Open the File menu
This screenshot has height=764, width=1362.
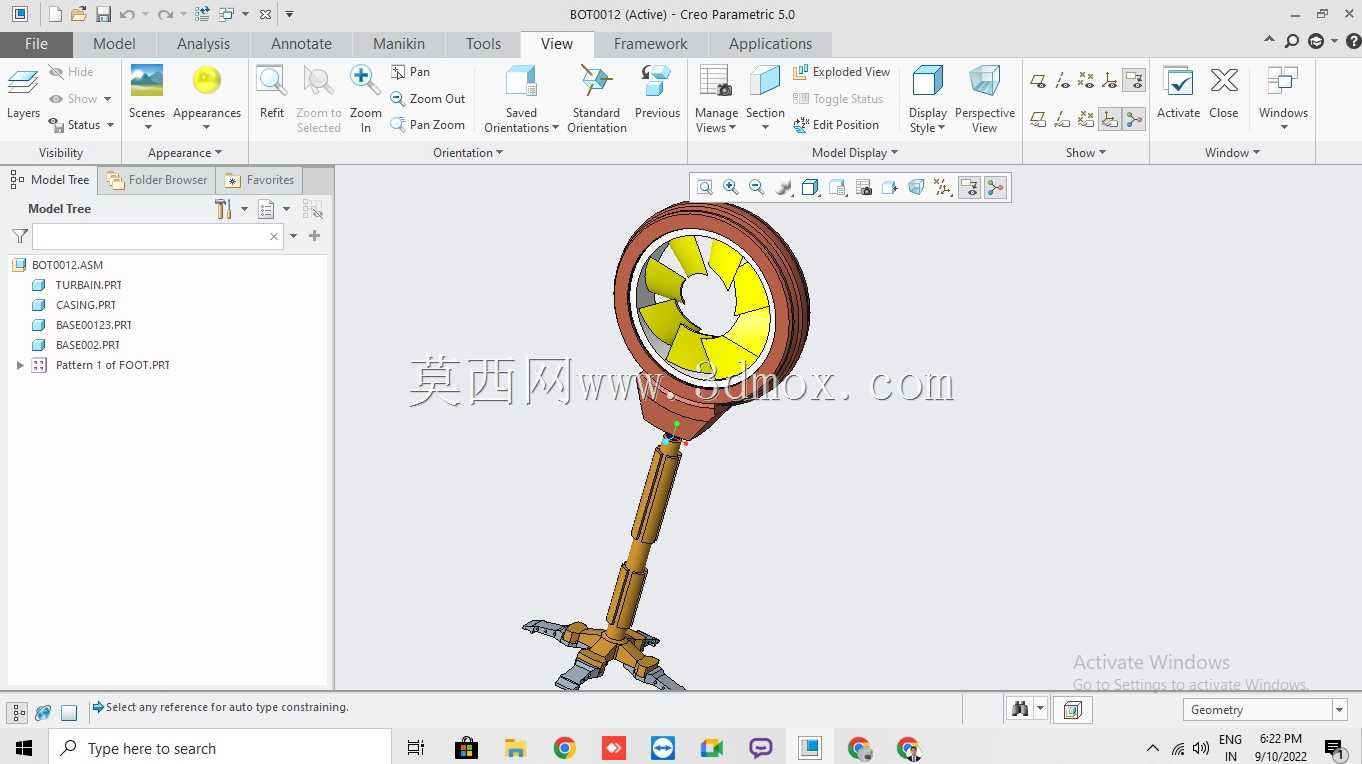click(x=36, y=44)
